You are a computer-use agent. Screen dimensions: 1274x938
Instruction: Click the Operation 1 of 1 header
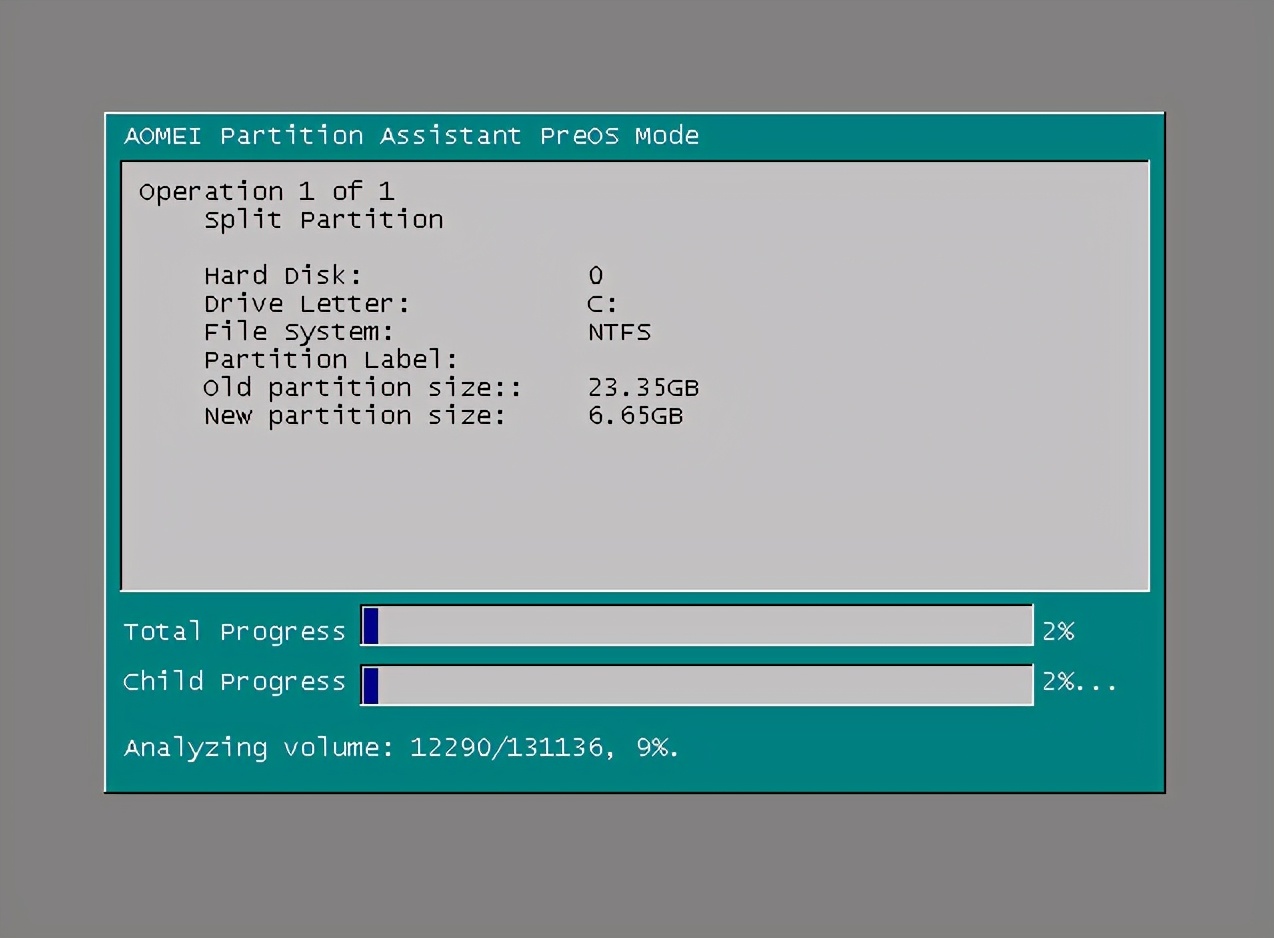[266, 191]
